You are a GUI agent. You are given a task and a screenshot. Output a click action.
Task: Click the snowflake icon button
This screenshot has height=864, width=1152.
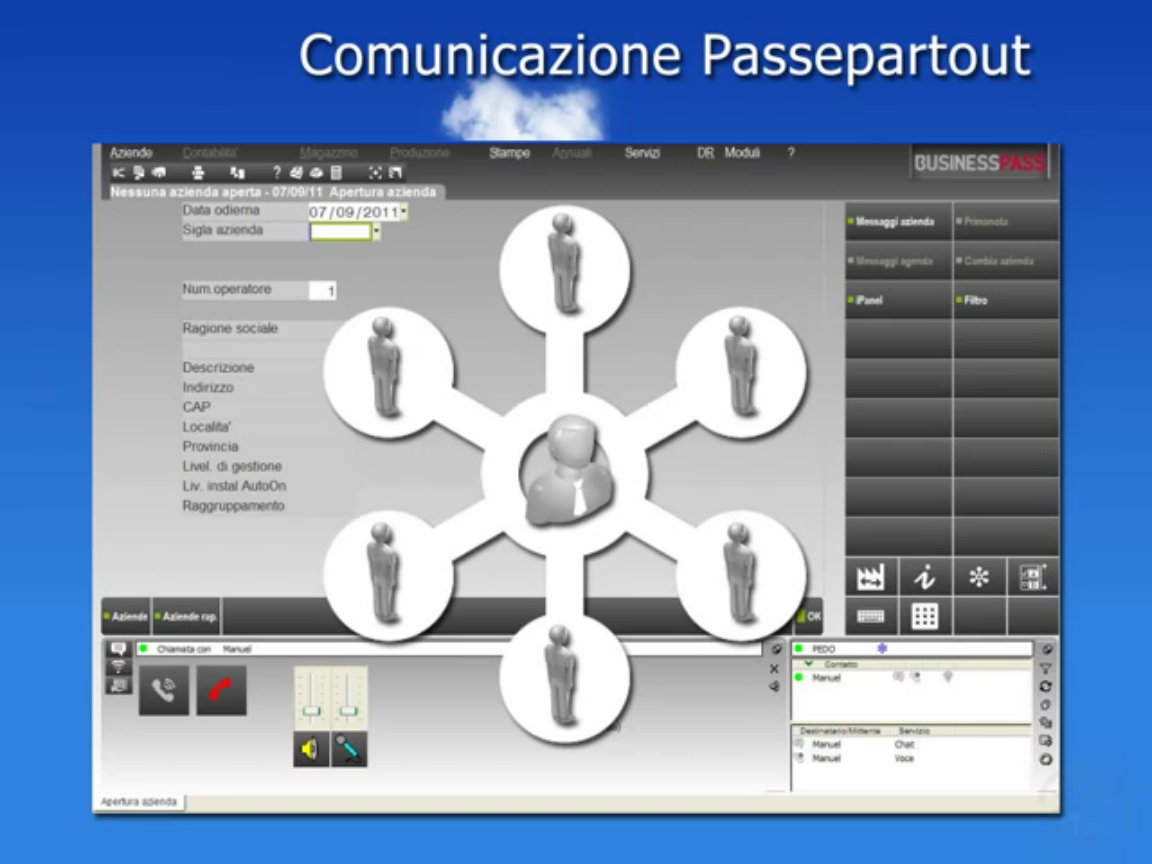(x=979, y=577)
